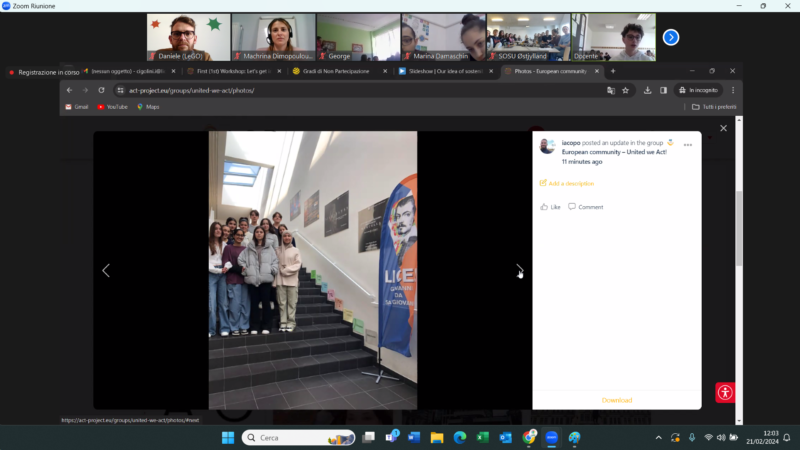The width and height of the screenshot is (800, 450).
Task: Open the Comment option on the photo
Action: pos(585,207)
